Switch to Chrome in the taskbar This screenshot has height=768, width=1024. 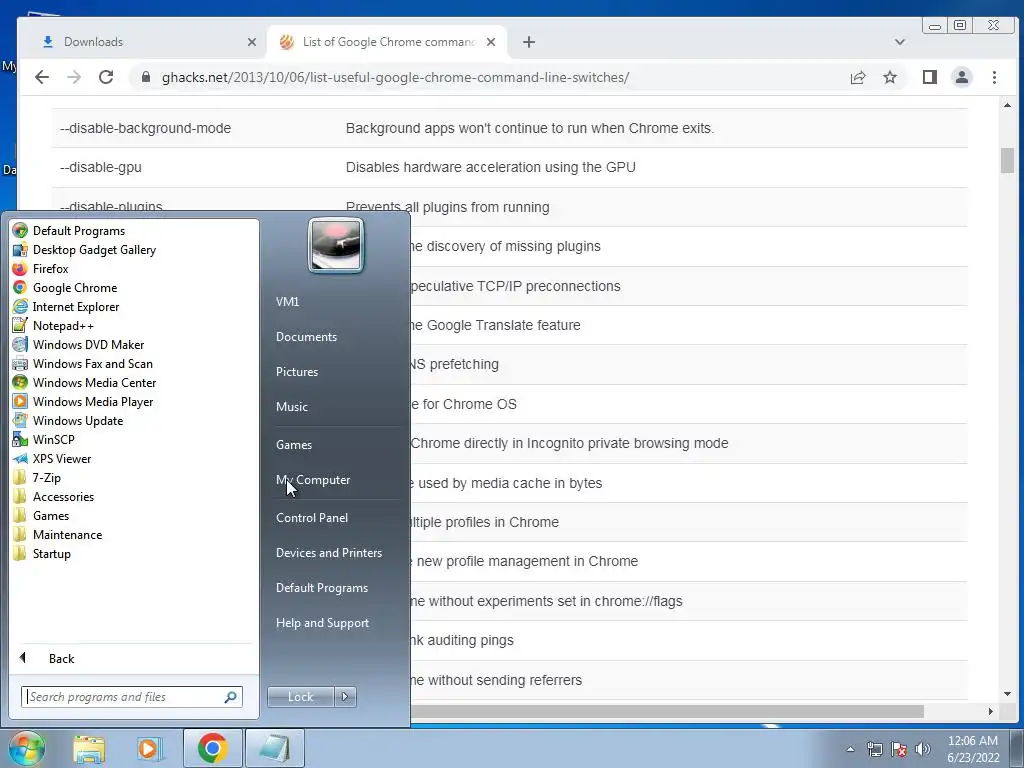[212, 748]
